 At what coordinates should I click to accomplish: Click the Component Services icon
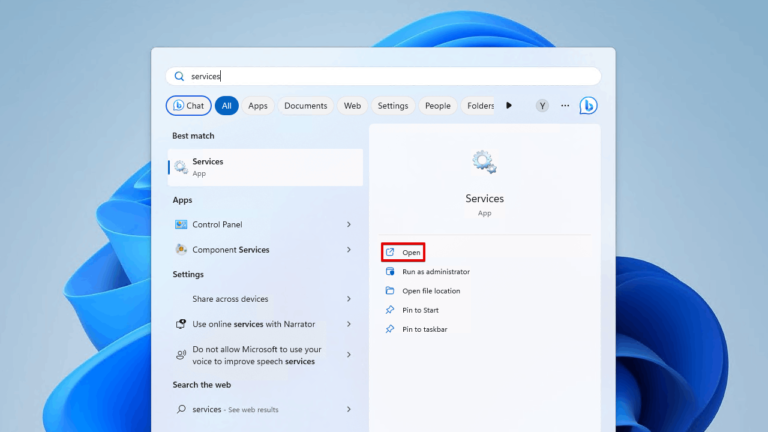point(181,249)
